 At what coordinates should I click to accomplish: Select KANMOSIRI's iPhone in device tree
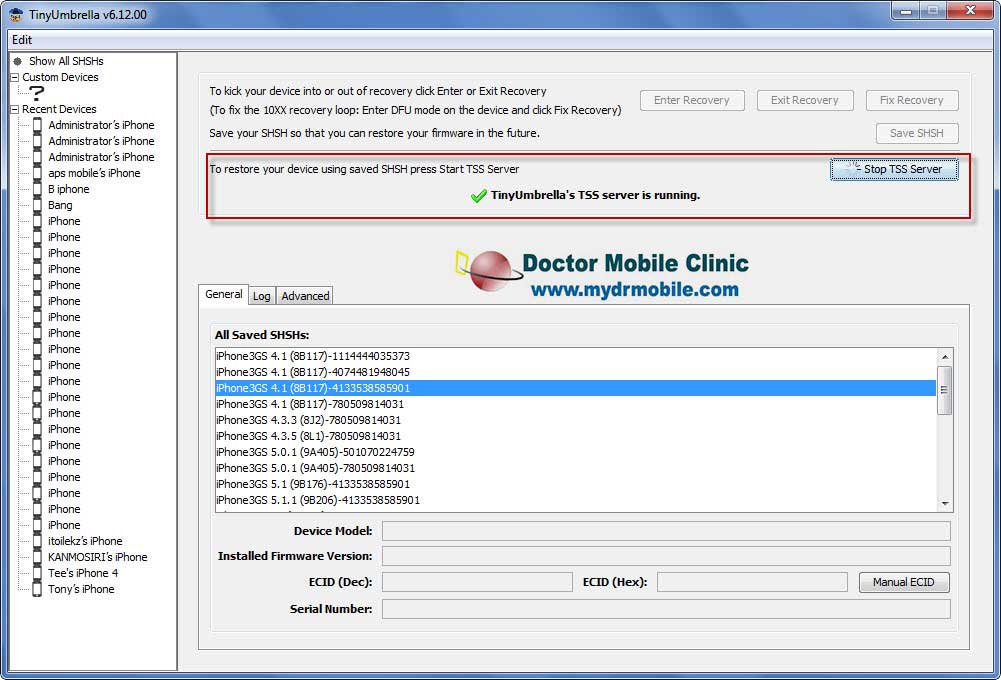[98, 557]
